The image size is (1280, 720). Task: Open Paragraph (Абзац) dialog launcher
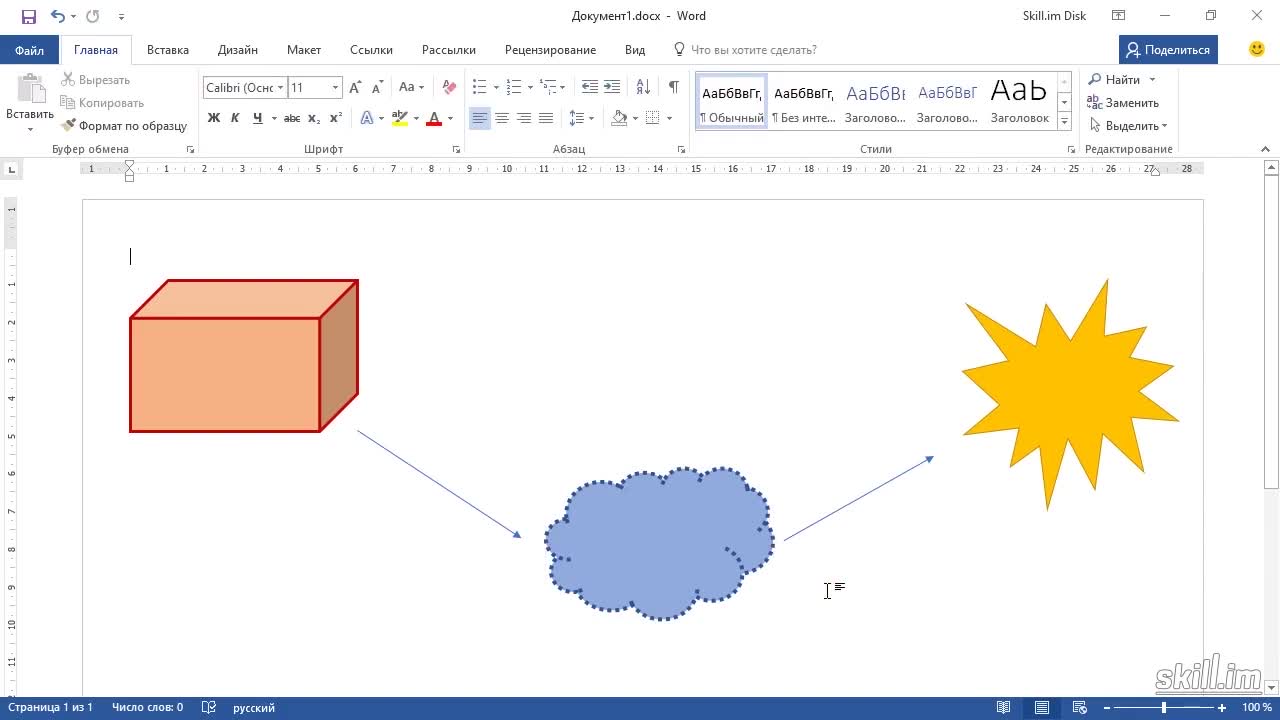point(682,149)
